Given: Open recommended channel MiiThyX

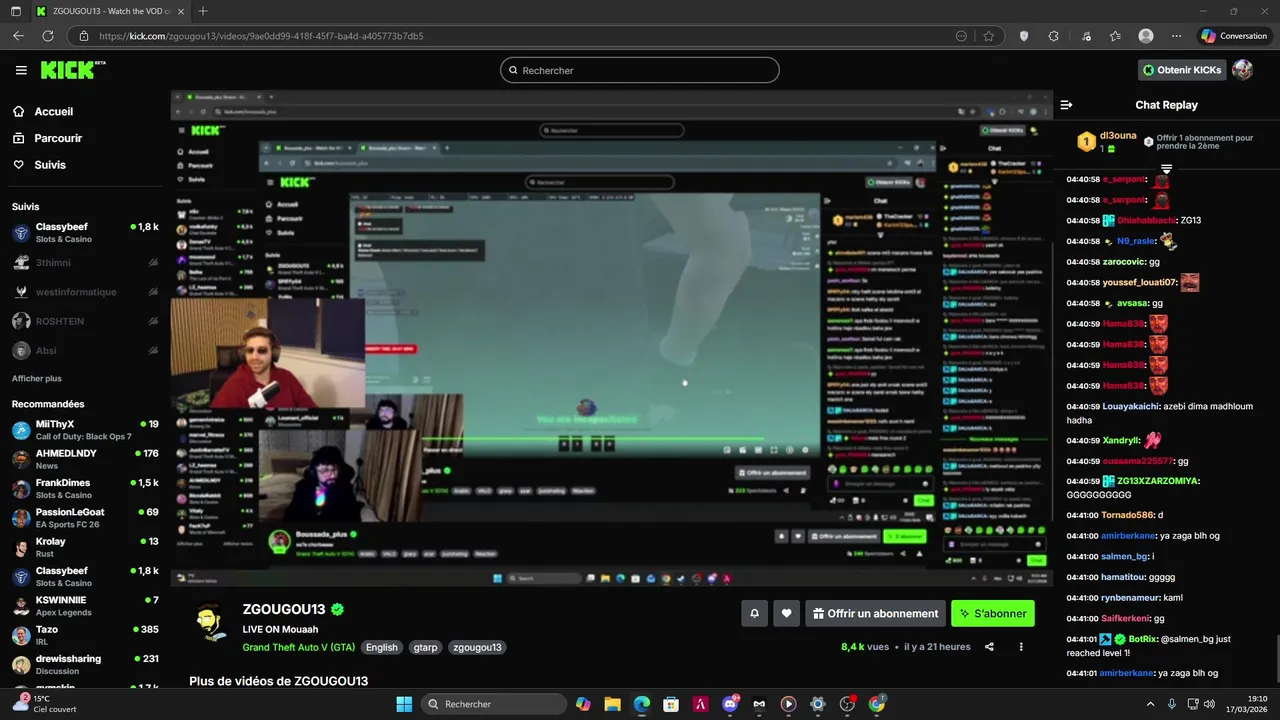Looking at the screenshot, I should coord(85,430).
